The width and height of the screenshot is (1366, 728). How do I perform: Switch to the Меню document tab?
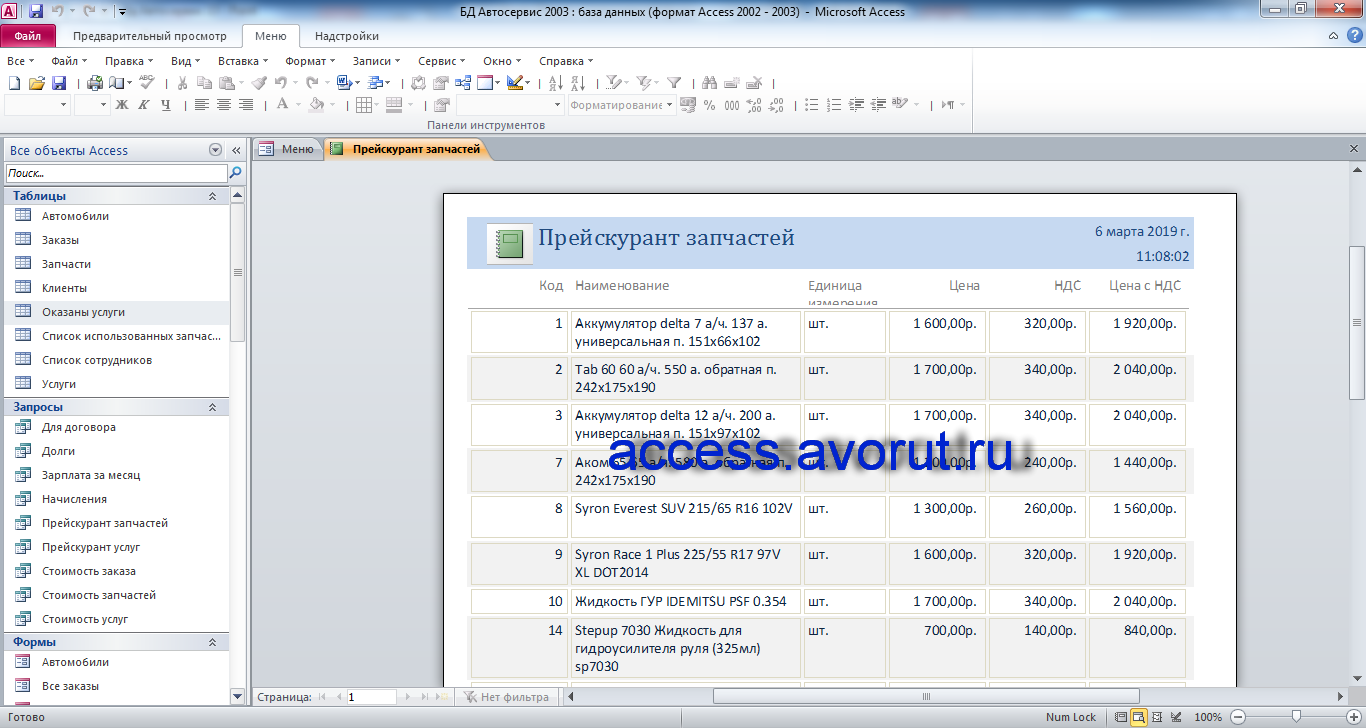point(288,150)
